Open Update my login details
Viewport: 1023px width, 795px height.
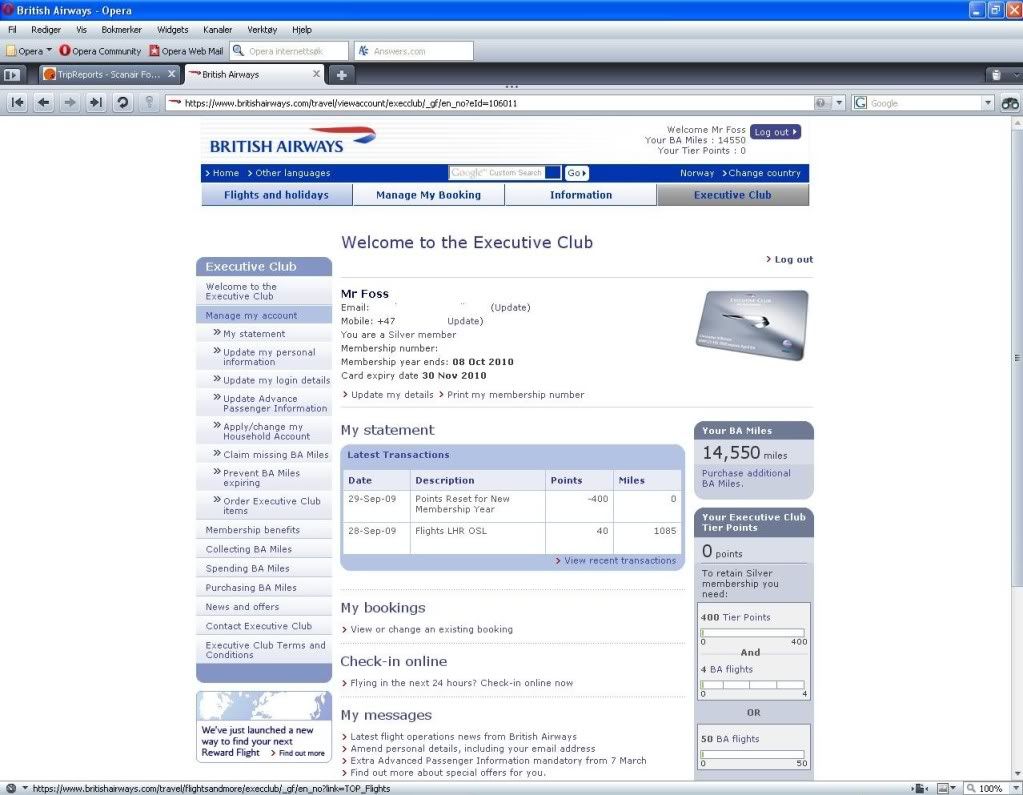(276, 380)
